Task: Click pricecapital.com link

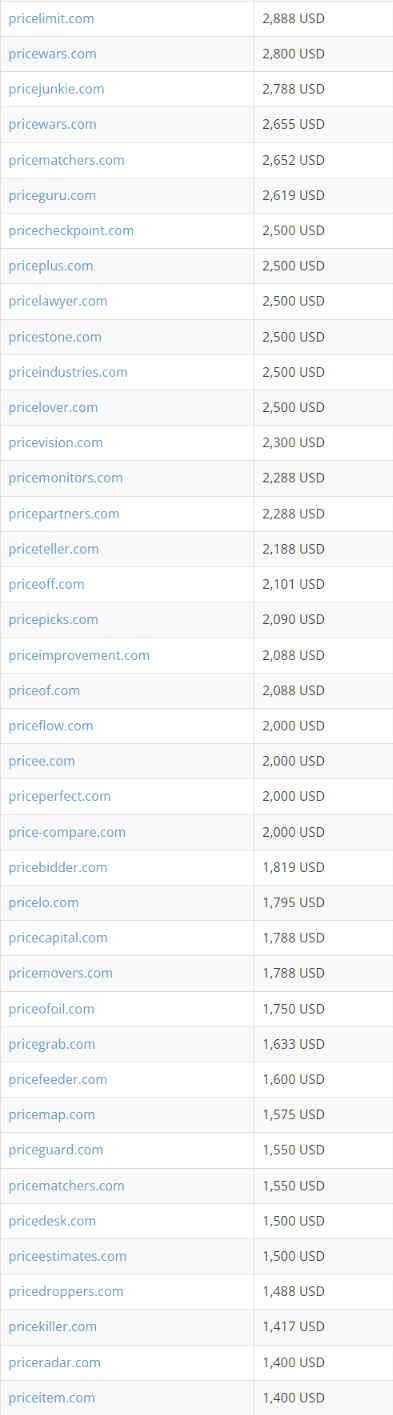Action: coord(58,937)
